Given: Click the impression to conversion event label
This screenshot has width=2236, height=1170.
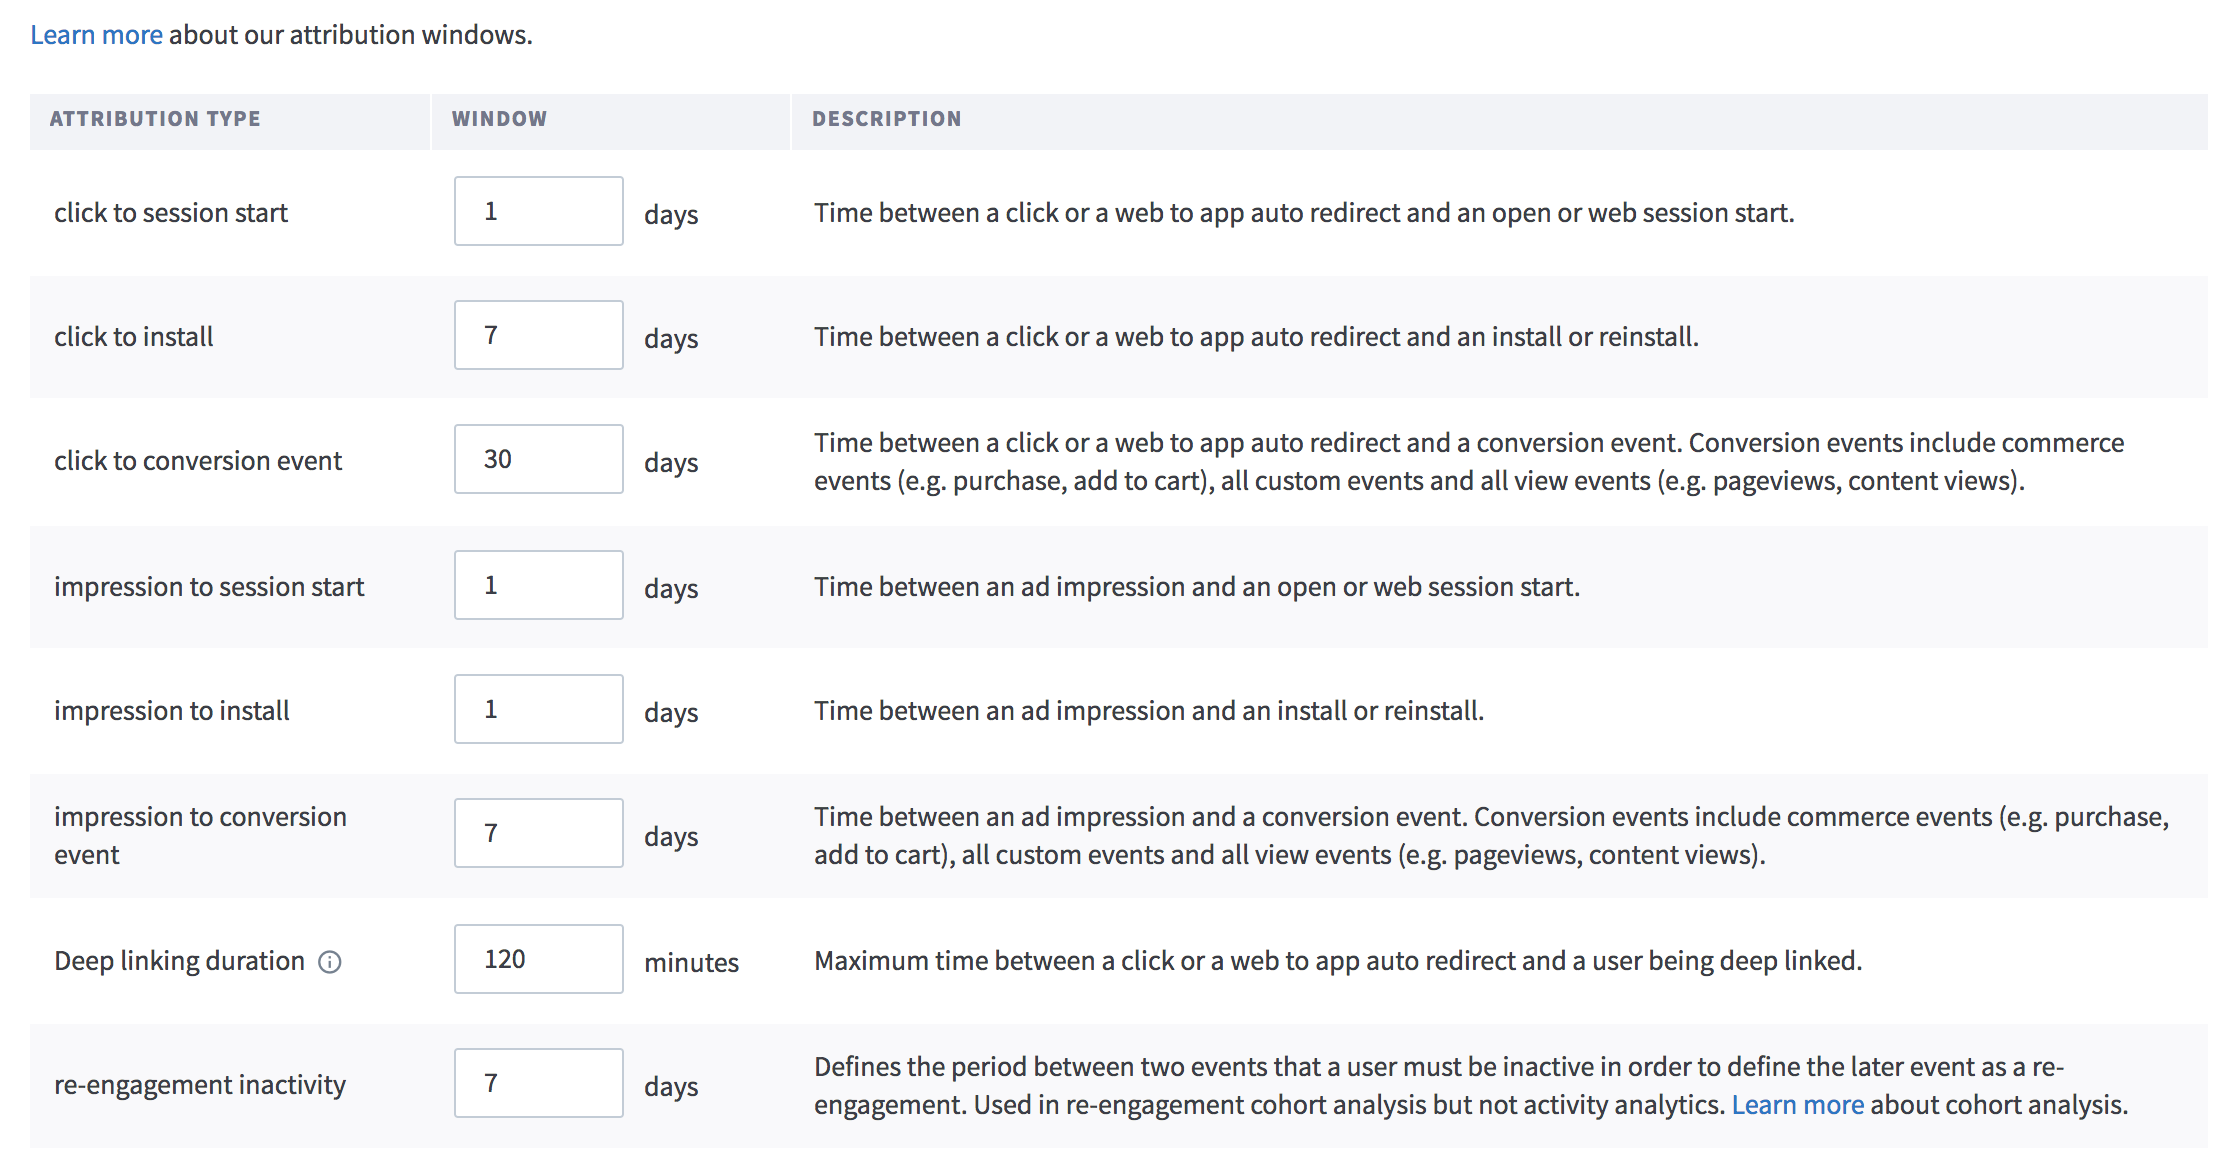Looking at the screenshot, I should (200, 836).
